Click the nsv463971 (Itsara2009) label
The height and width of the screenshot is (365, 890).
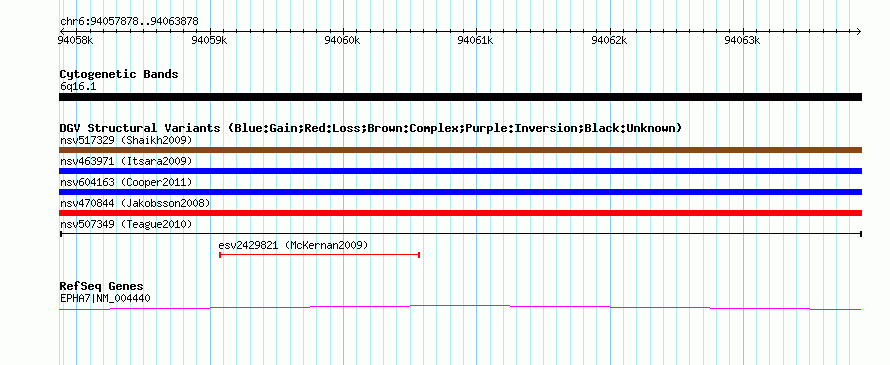click(126, 161)
